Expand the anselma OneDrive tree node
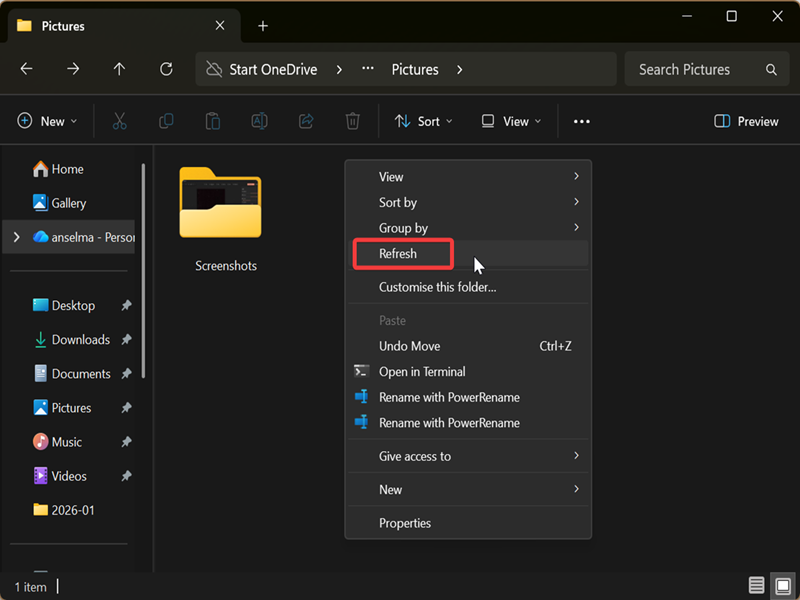The height and width of the screenshot is (600, 800). coord(16,237)
